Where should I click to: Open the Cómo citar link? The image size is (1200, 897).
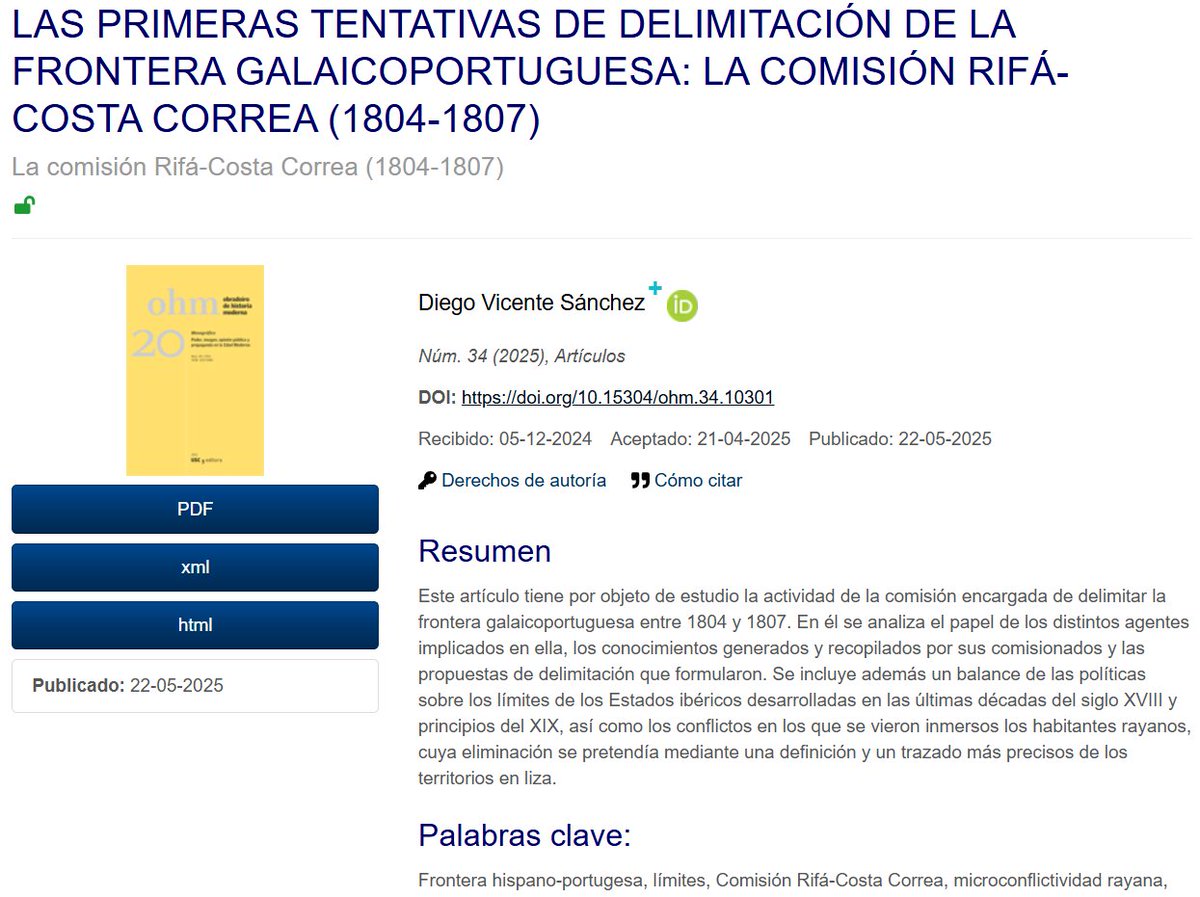[698, 481]
